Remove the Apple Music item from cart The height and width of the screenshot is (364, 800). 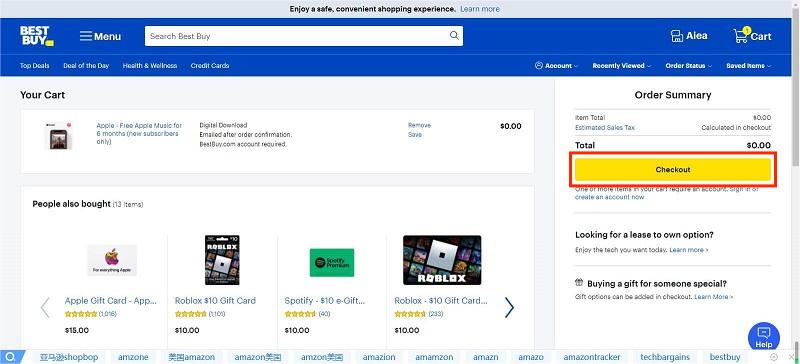[x=419, y=125]
